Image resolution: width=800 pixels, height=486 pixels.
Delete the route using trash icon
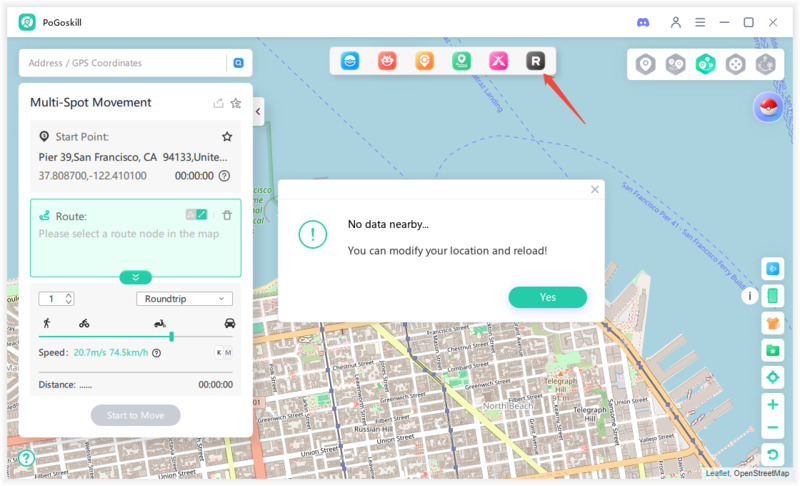point(227,215)
